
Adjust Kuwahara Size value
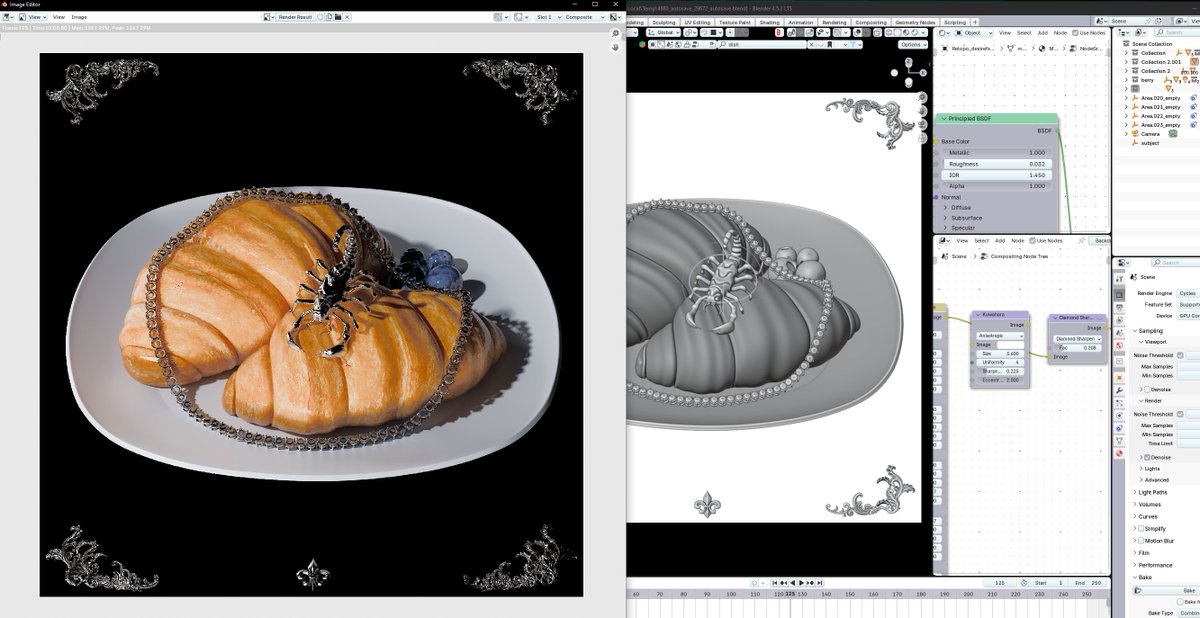[x=1000, y=353]
